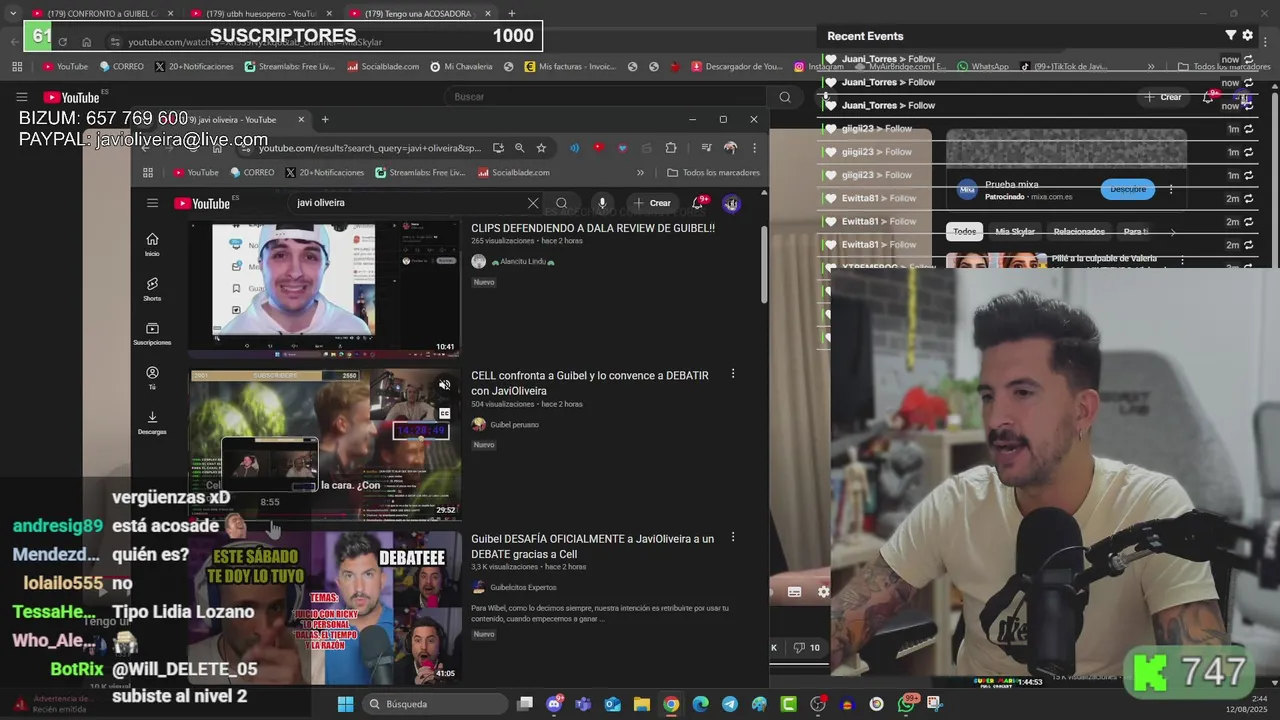Open the Chrome extensions puzzle icon
The image size is (1280, 720).
tap(671, 148)
